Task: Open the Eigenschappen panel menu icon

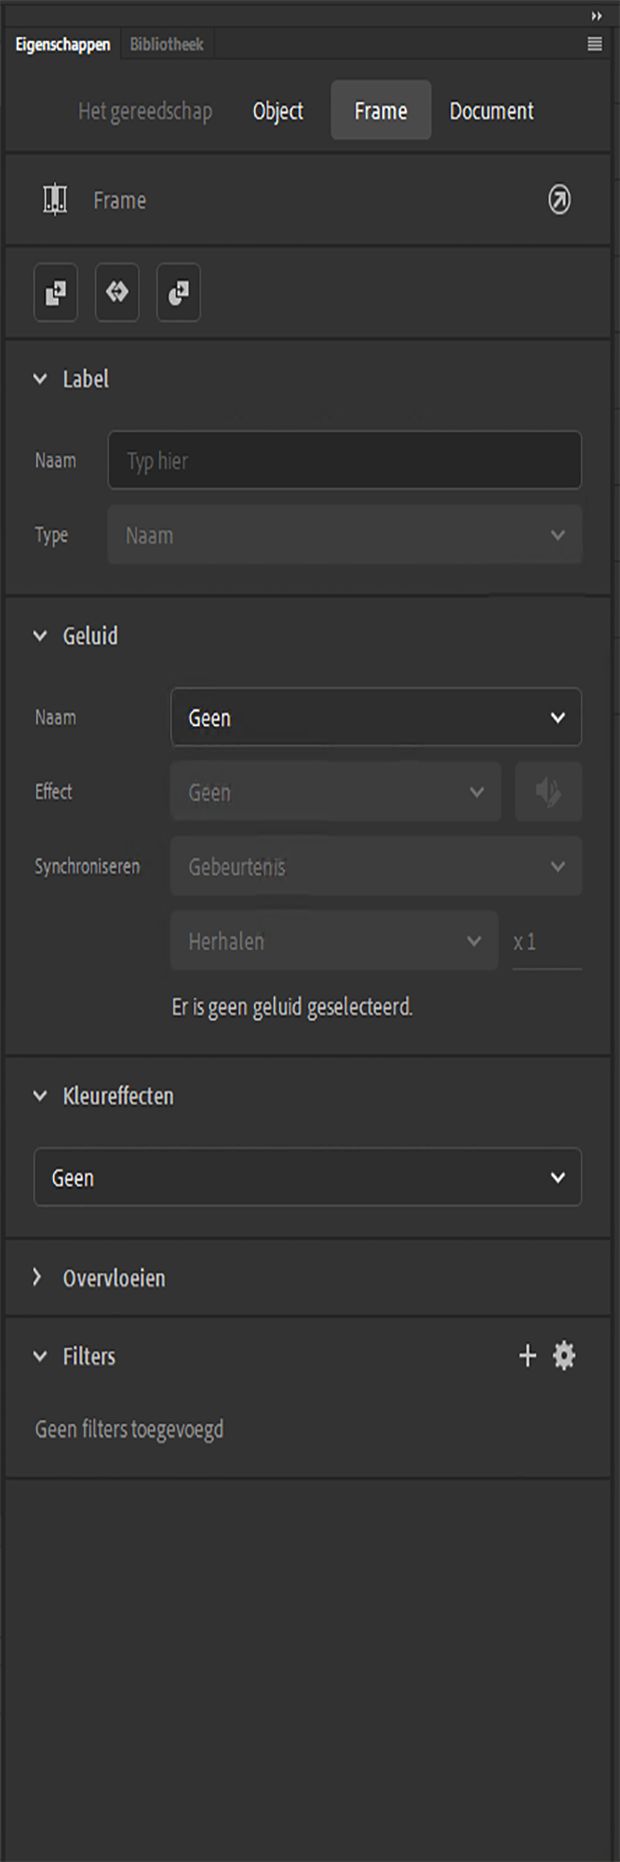Action: point(595,44)
